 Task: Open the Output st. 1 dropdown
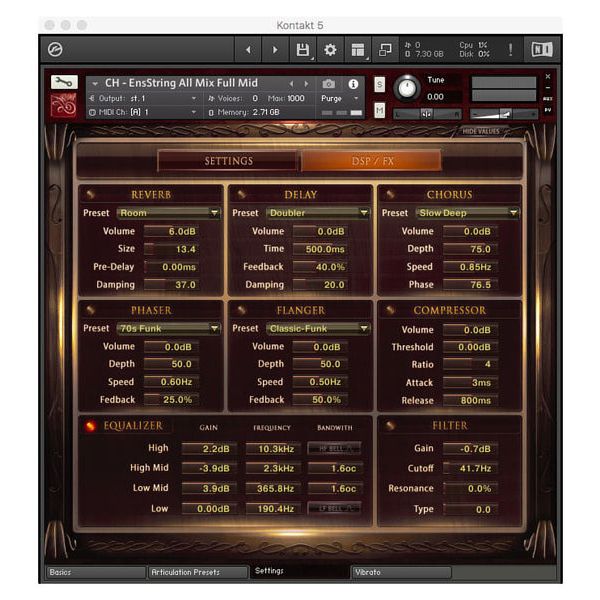[x=143, y=98]
